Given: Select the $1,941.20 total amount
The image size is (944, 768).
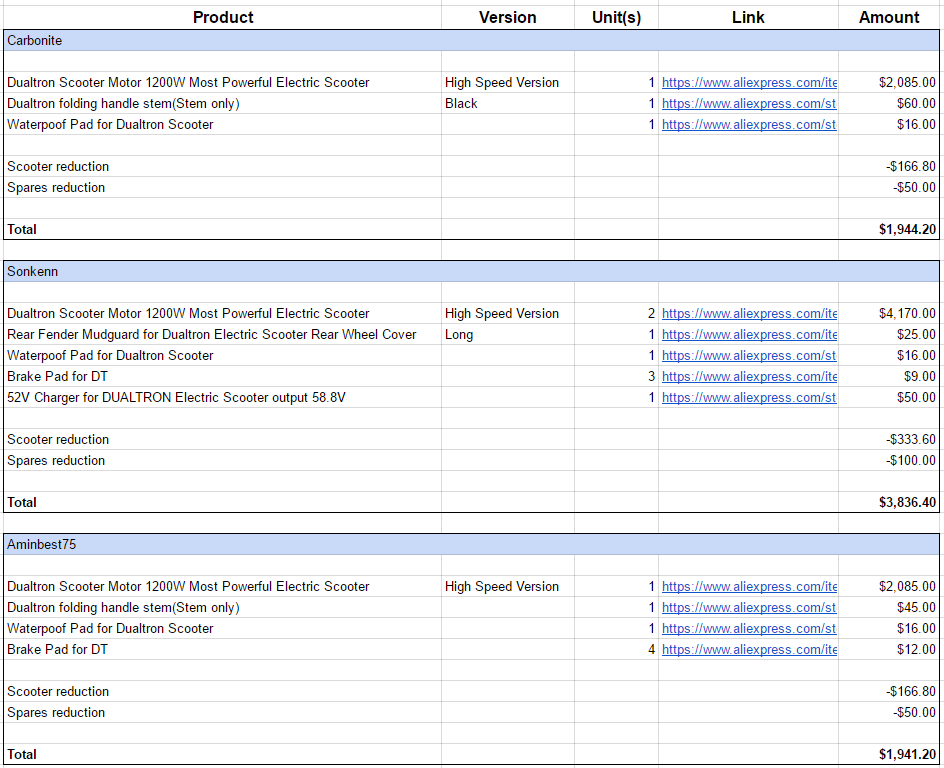Looking at the screenshot, I should click(x=907, y=754).
